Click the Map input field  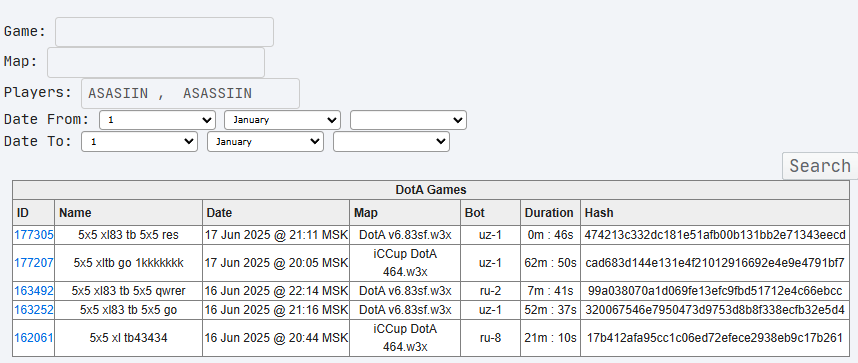tap(156, 62)
